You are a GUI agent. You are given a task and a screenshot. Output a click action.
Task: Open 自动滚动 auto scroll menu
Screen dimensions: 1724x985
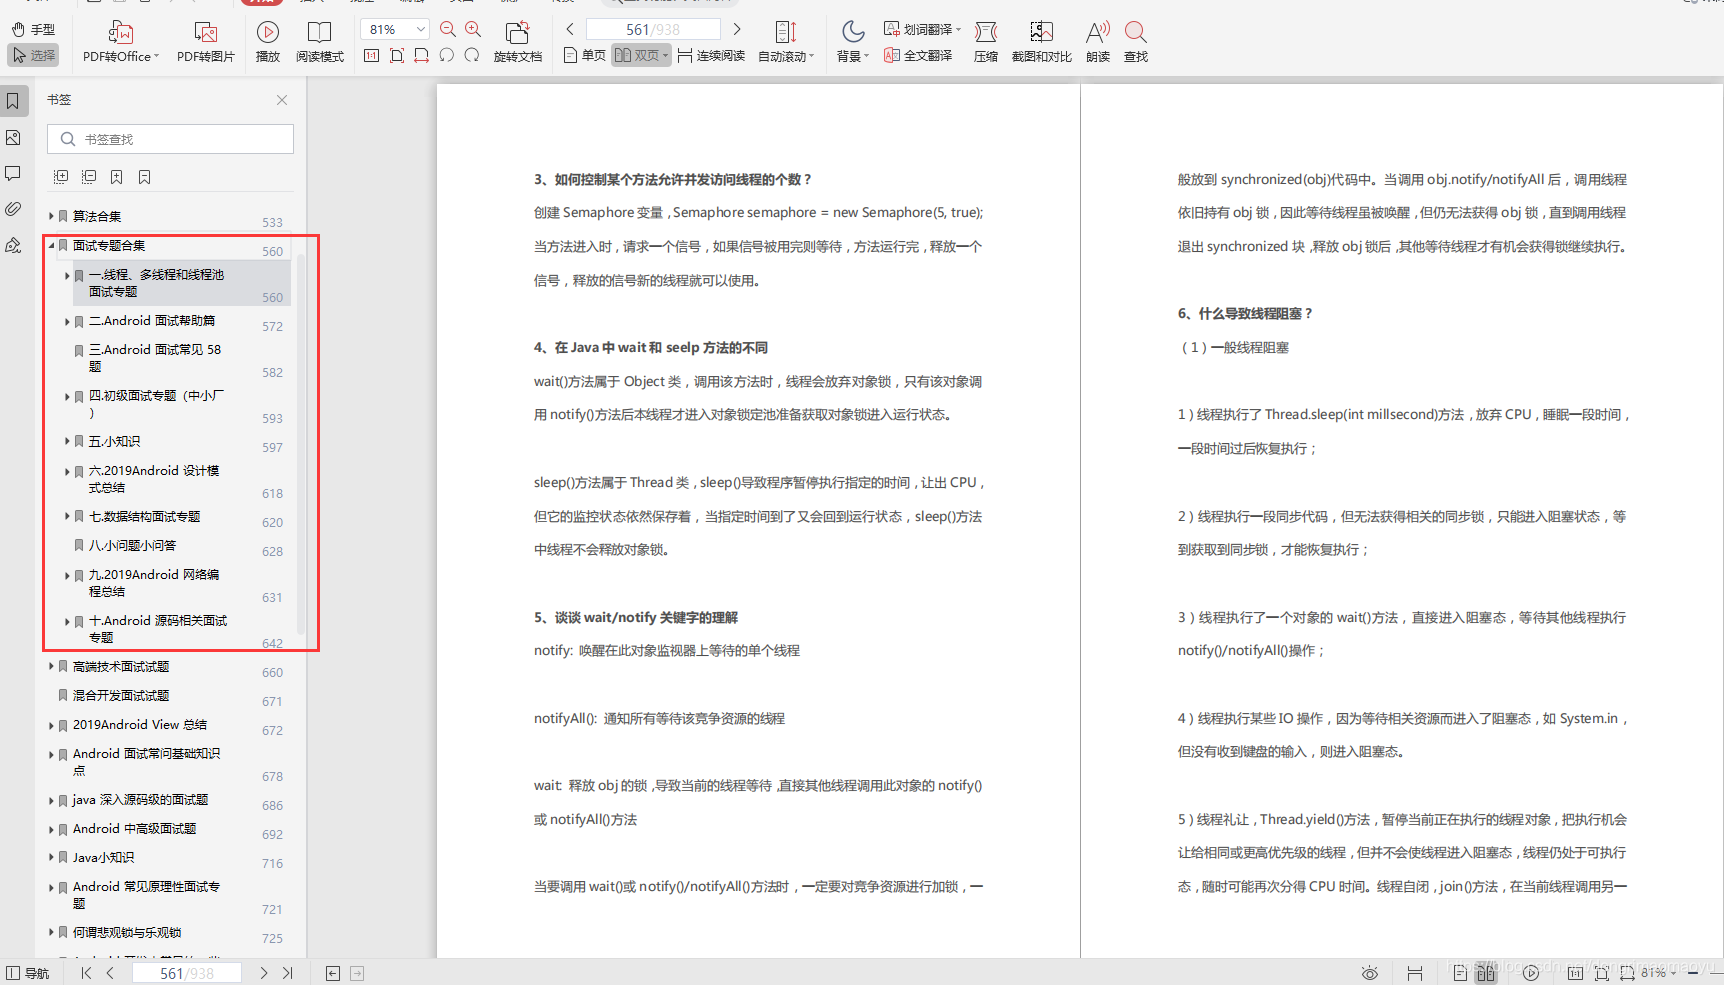click(x=786, y=43)
